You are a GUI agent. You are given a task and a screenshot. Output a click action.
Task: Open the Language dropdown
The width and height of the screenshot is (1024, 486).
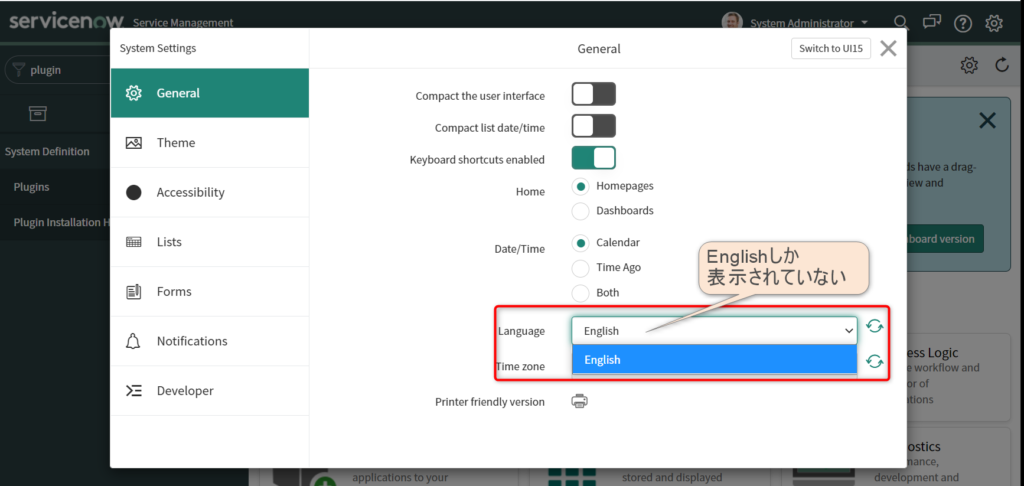click(x=714, y=331)
